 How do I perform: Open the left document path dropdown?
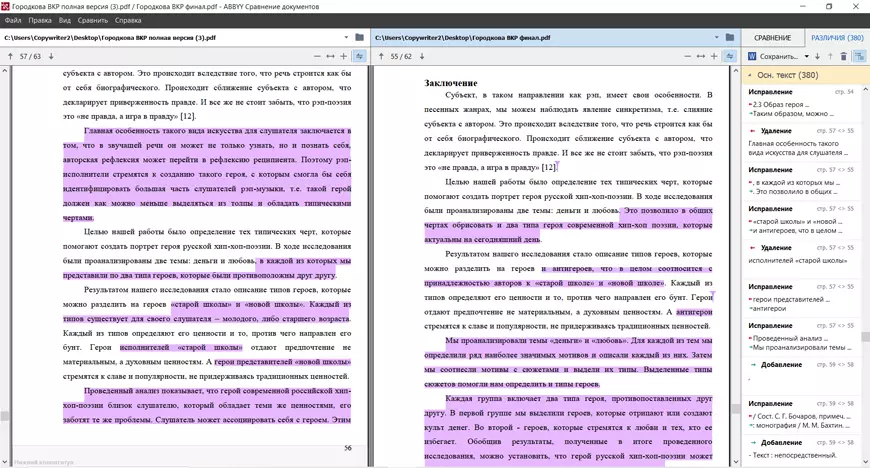pyautogui.click(x=345, y=38)
